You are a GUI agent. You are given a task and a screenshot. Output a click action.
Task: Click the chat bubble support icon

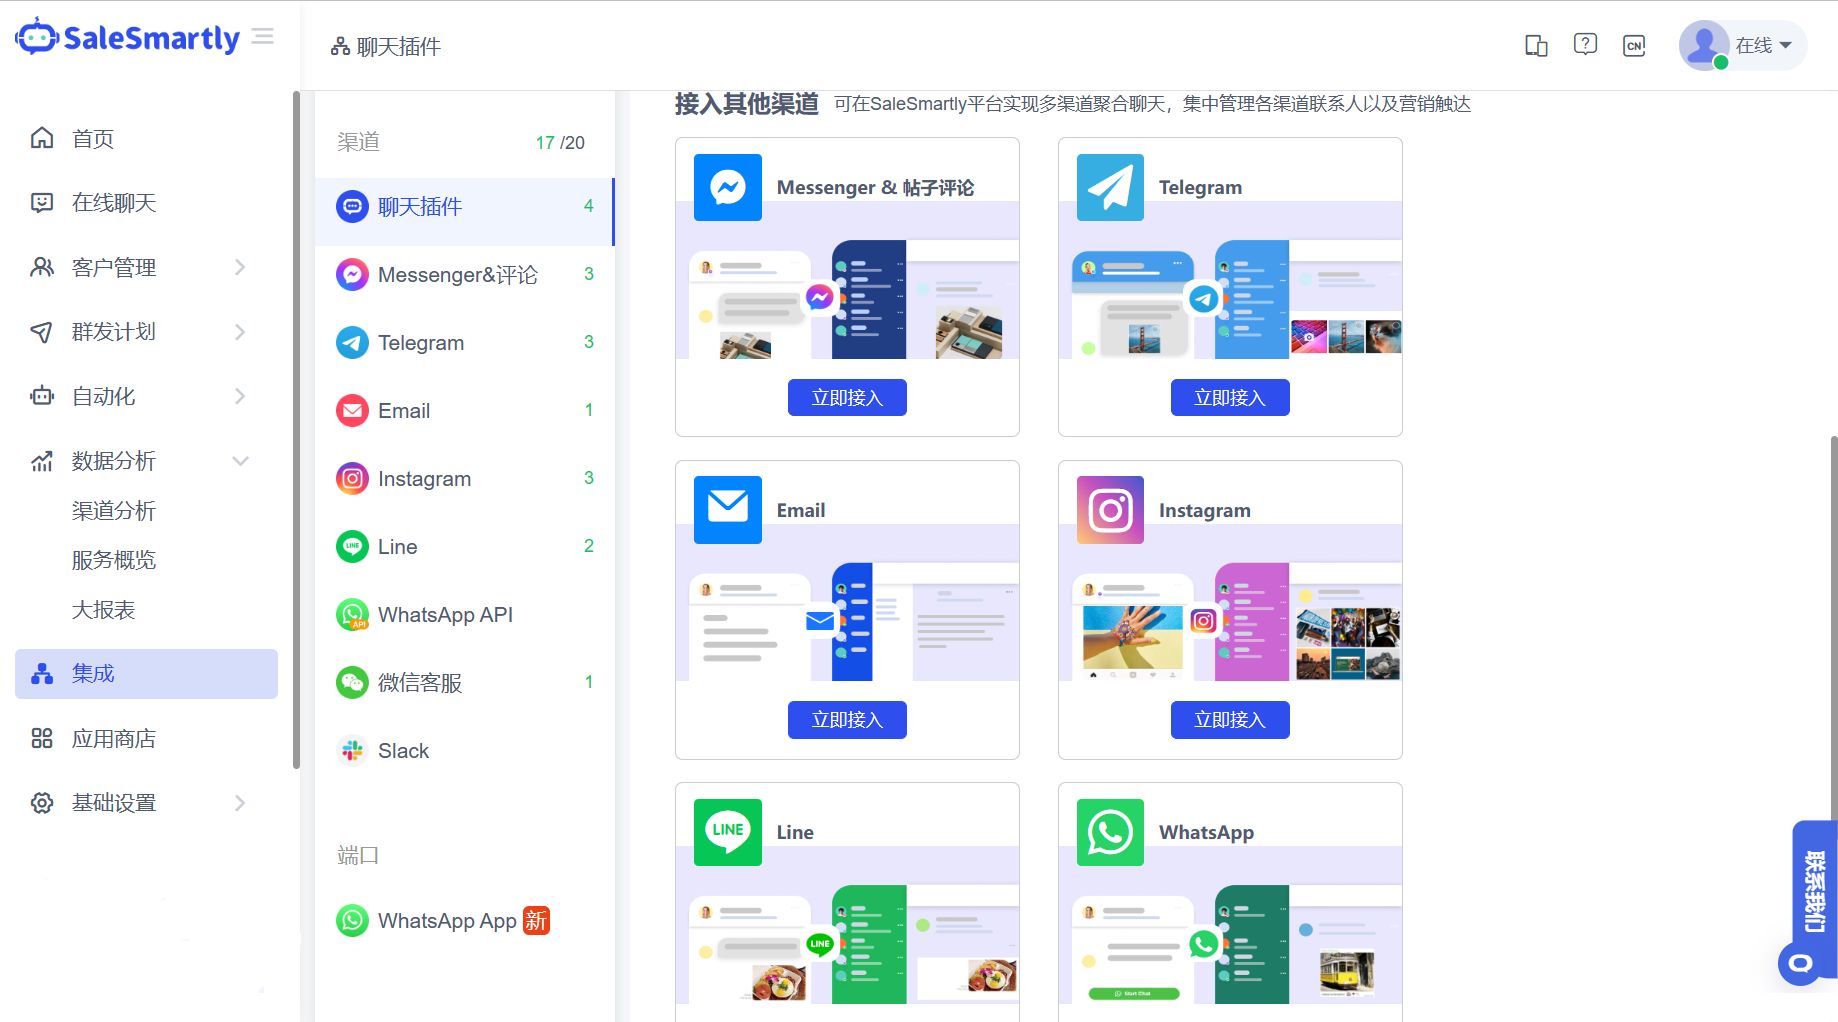(1800, 964)
